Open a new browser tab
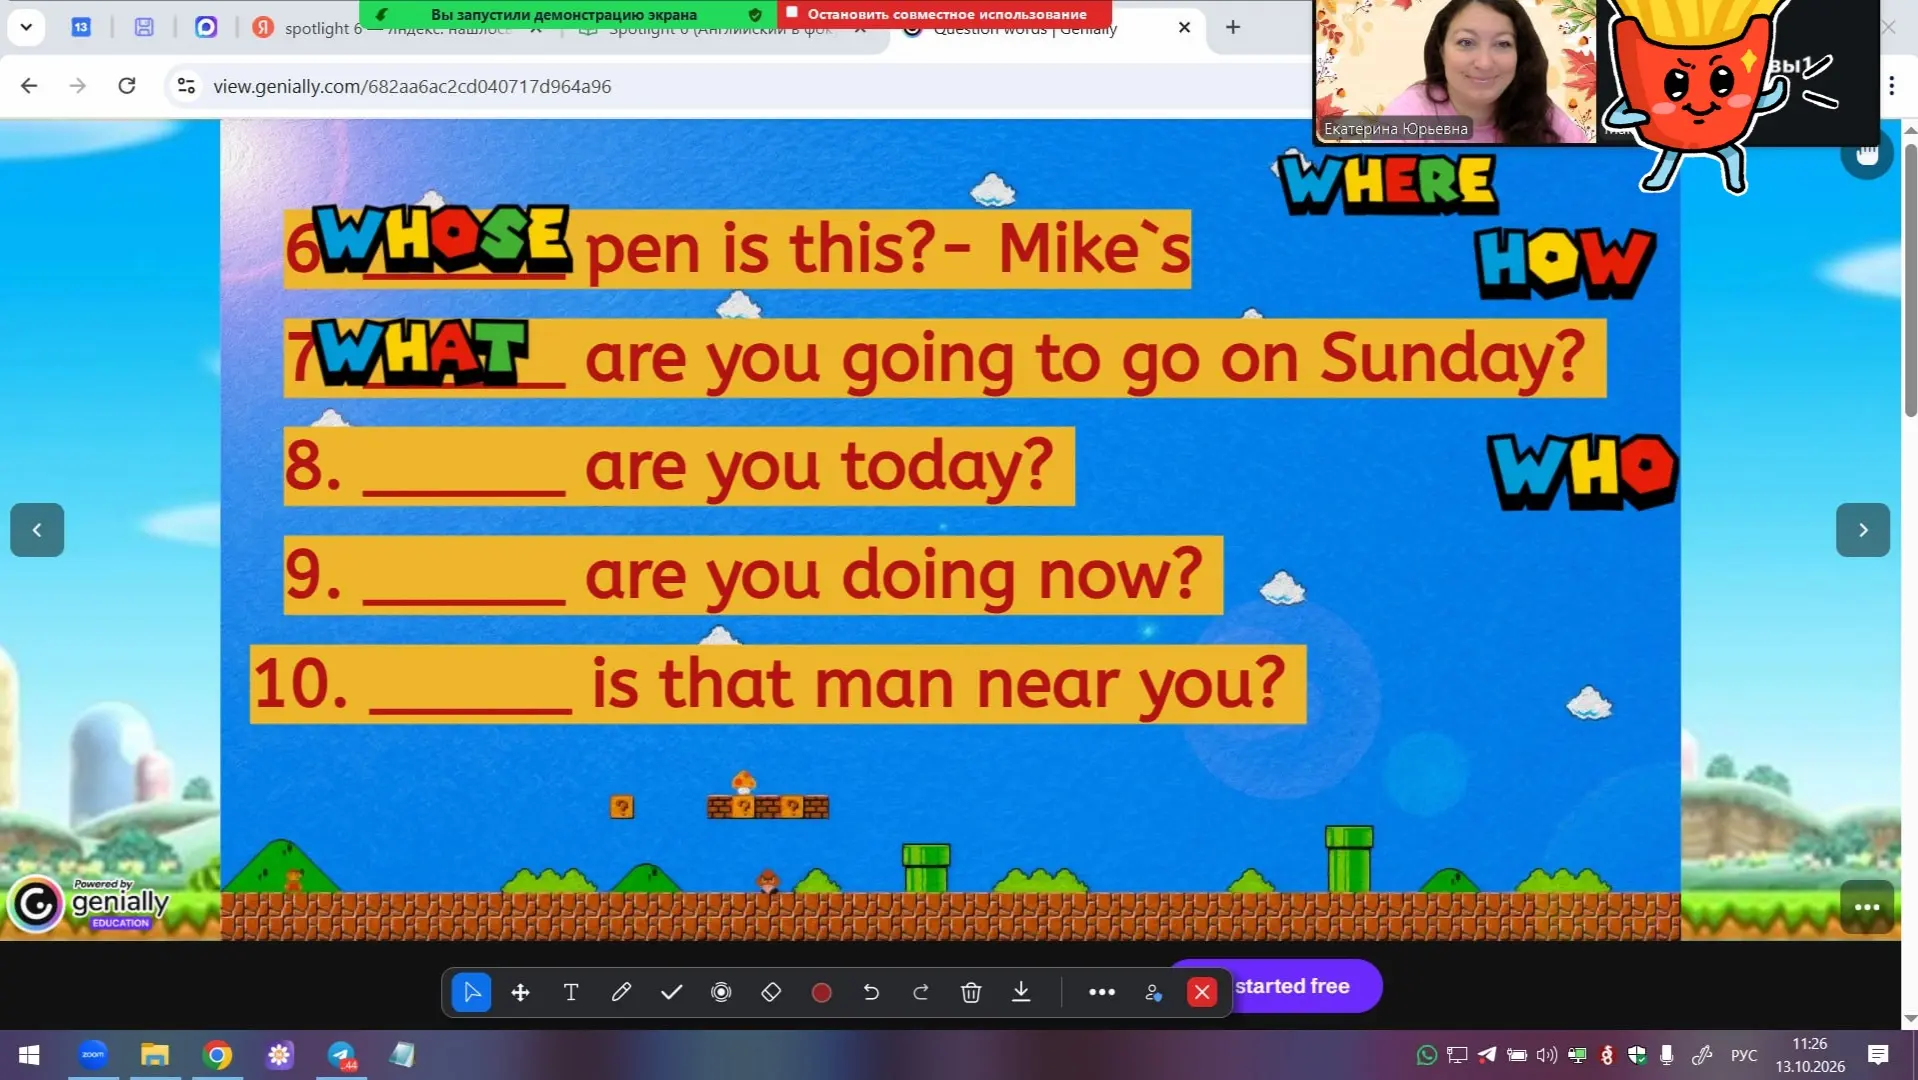Image resolution: width=1918 pixels, height=1080 pixels. 1233,27
